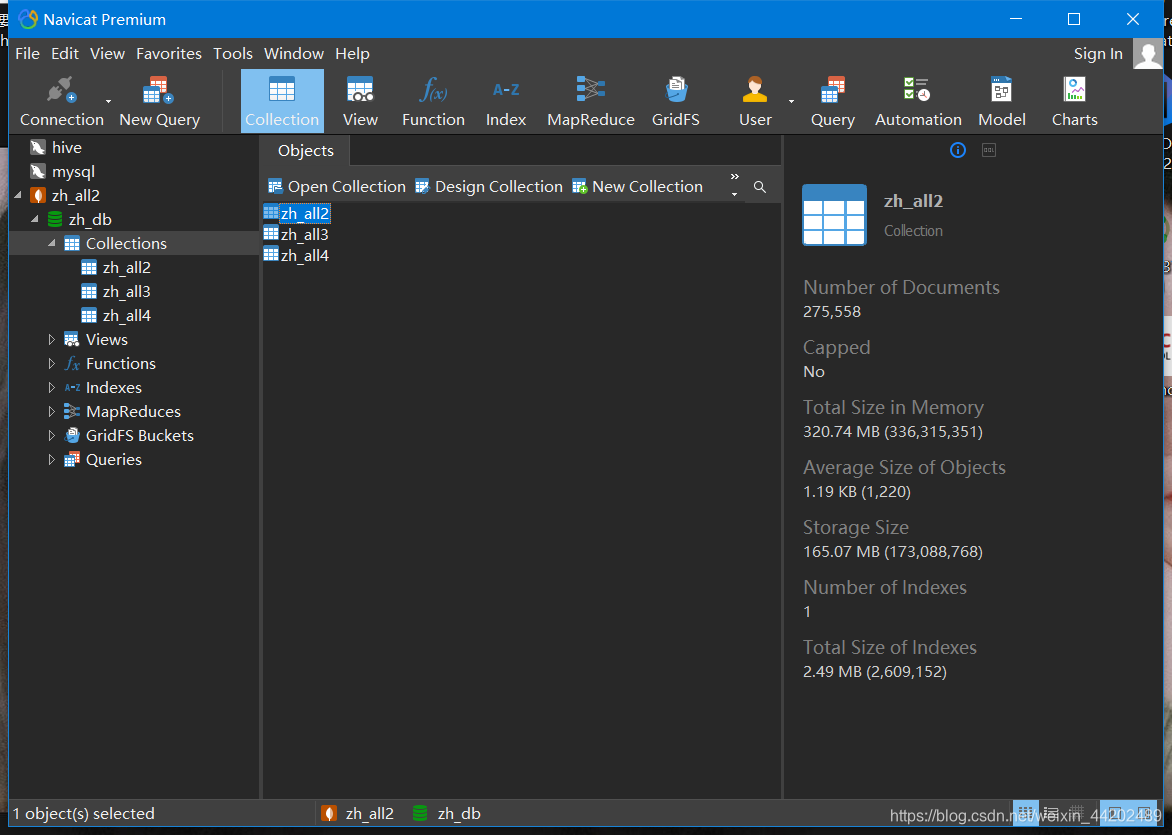Click Sign In link
The width and height of the screenshot is (1172, 835).
tap(1098, 54)
